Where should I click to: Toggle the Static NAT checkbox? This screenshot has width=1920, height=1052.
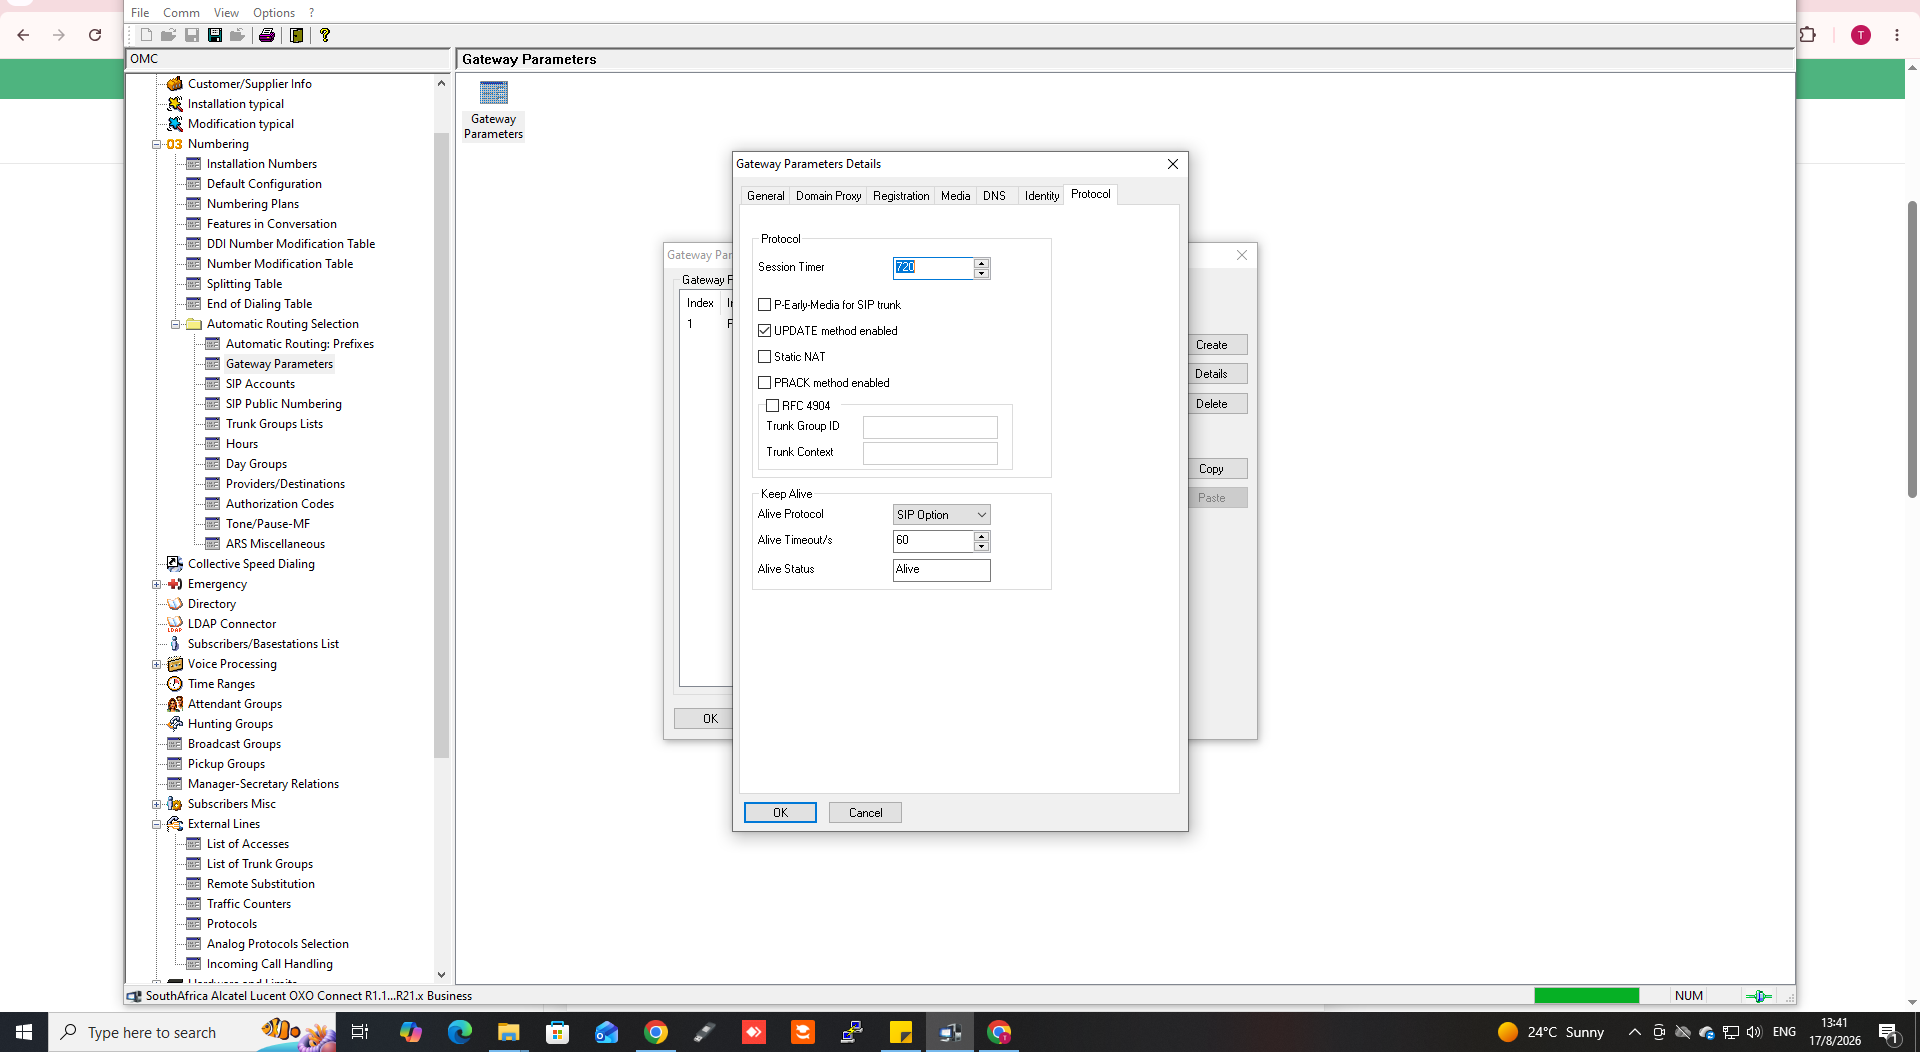[765, 357]
